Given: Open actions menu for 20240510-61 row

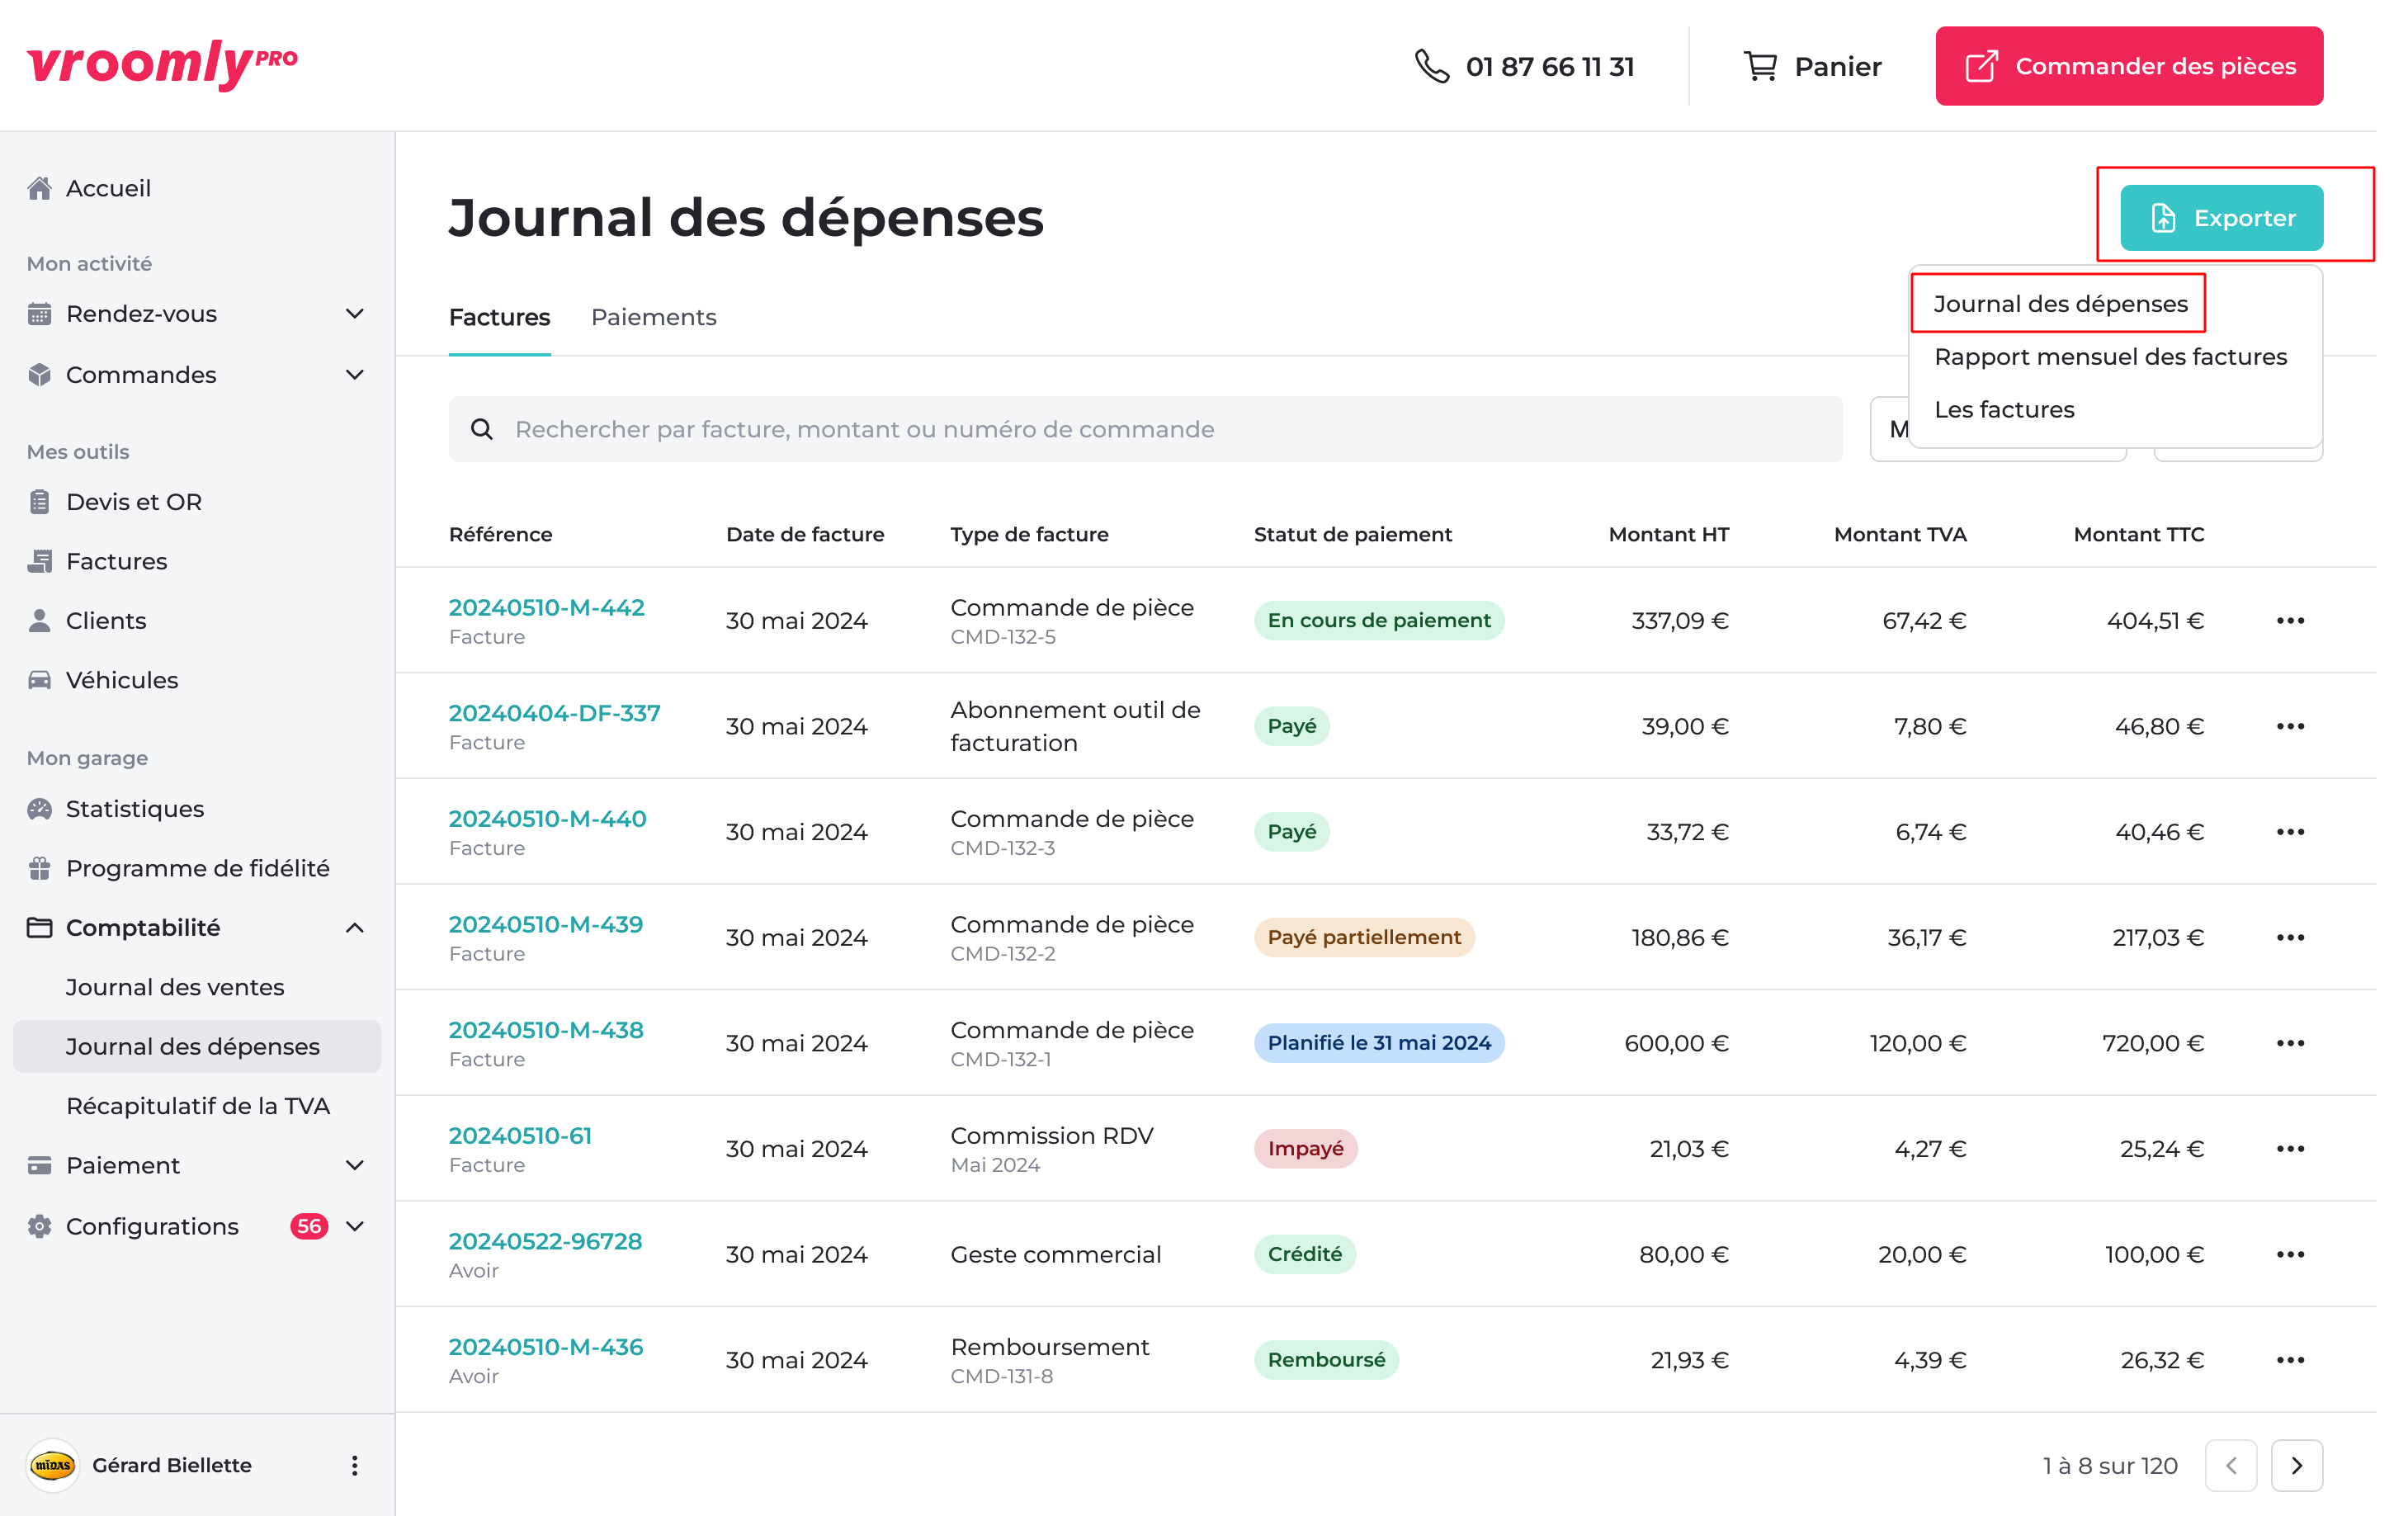Looking at the screenshot, I should 2290,1148.
